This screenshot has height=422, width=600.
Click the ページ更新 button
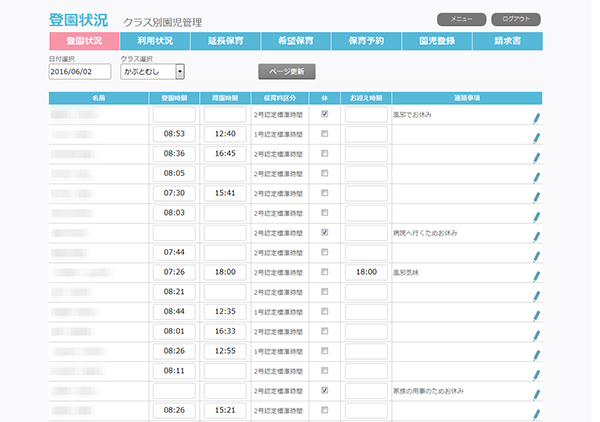pos(287,72)
